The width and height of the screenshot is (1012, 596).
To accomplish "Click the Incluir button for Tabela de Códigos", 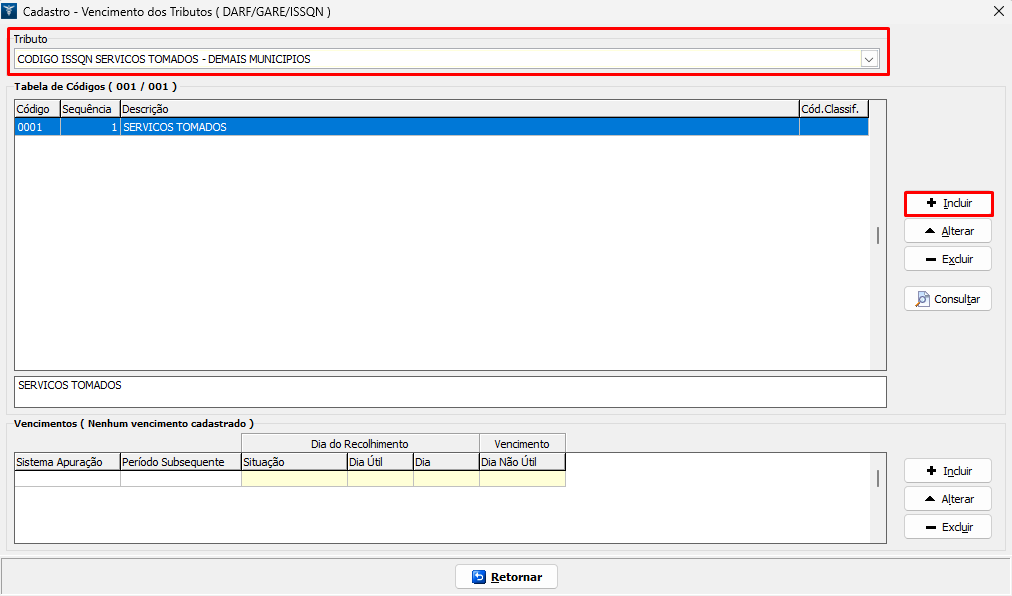I will pyautogui.click(x=948, y=203).
